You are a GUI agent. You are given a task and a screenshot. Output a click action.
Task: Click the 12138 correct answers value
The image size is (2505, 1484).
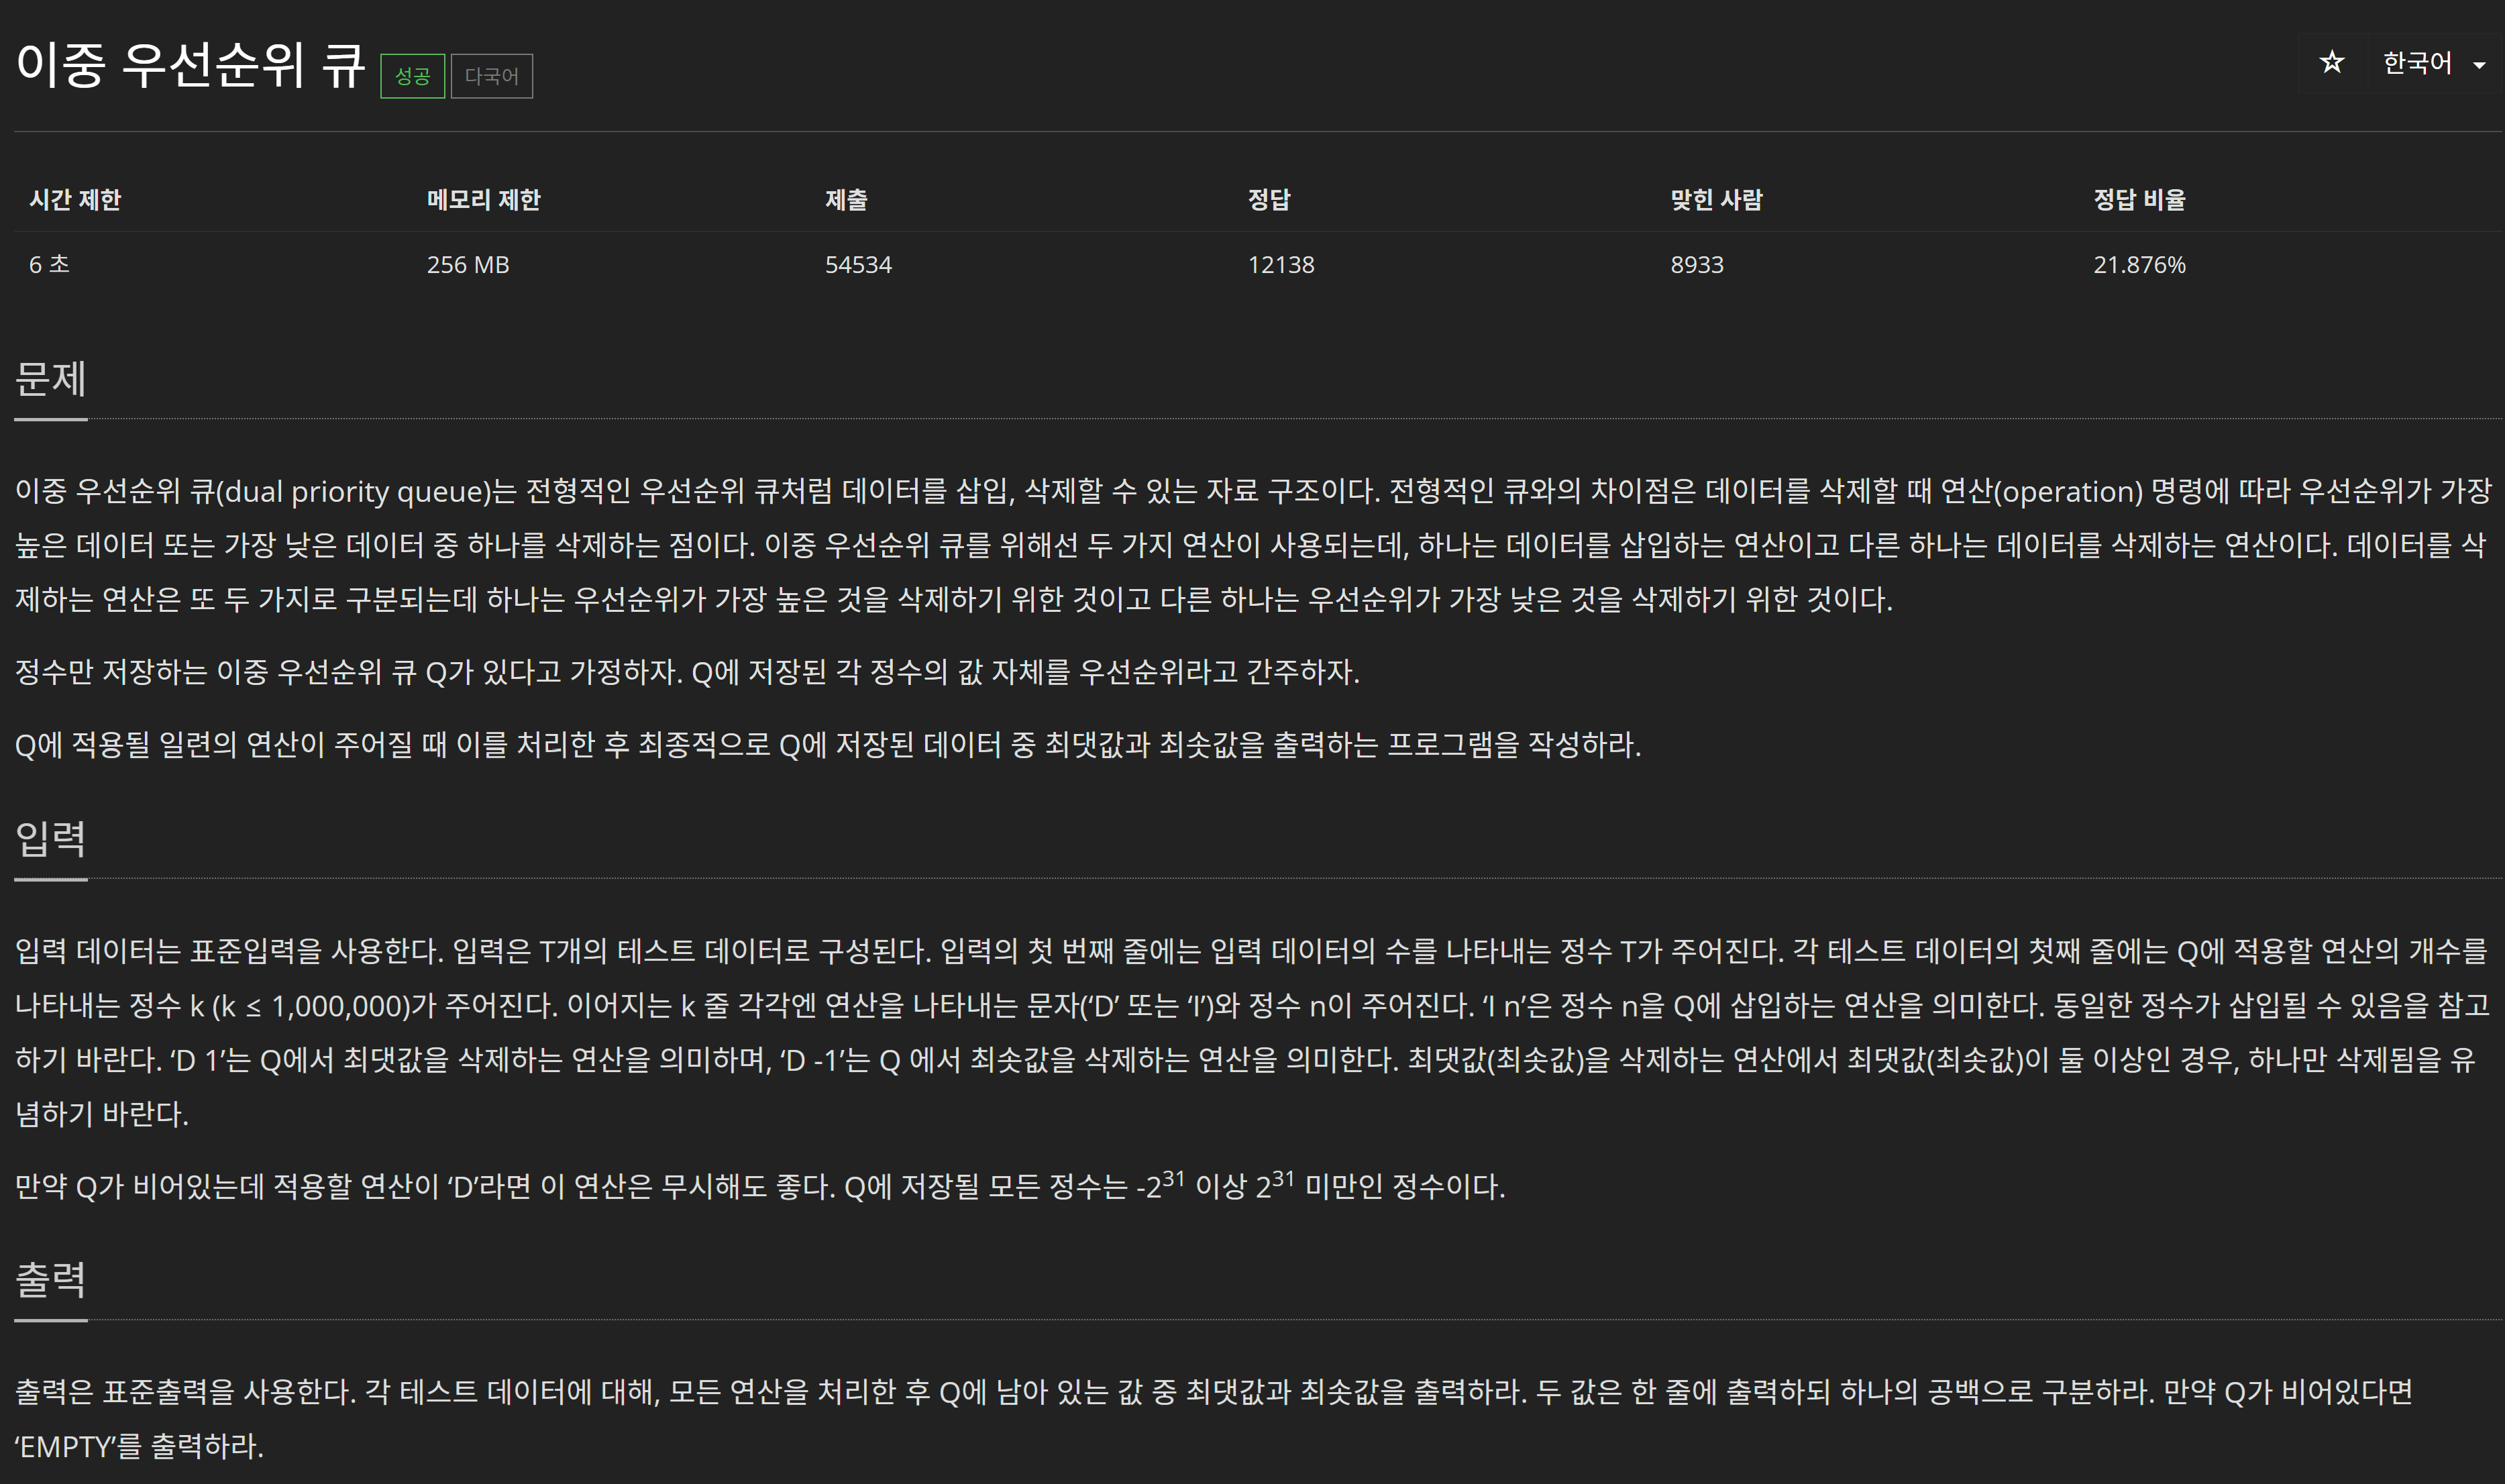[1281, 265]
